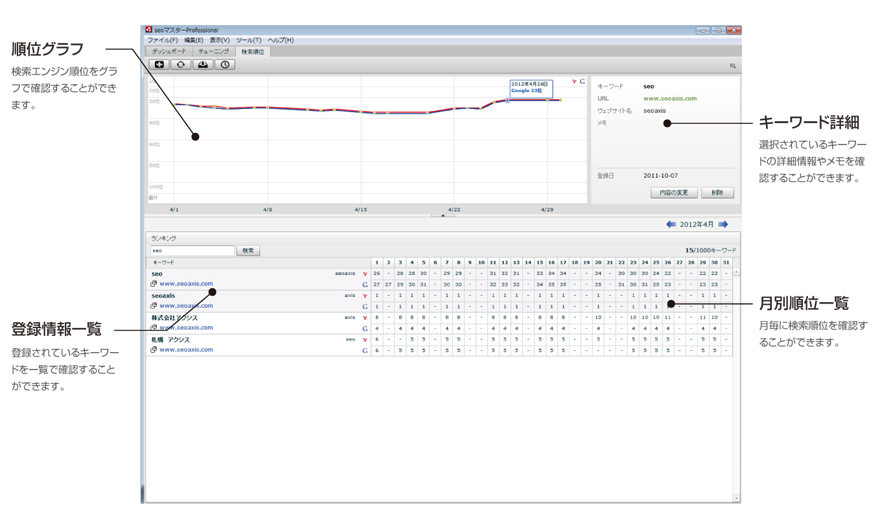
Task: Click the export download toolbar icon
Action: (204, 65)
